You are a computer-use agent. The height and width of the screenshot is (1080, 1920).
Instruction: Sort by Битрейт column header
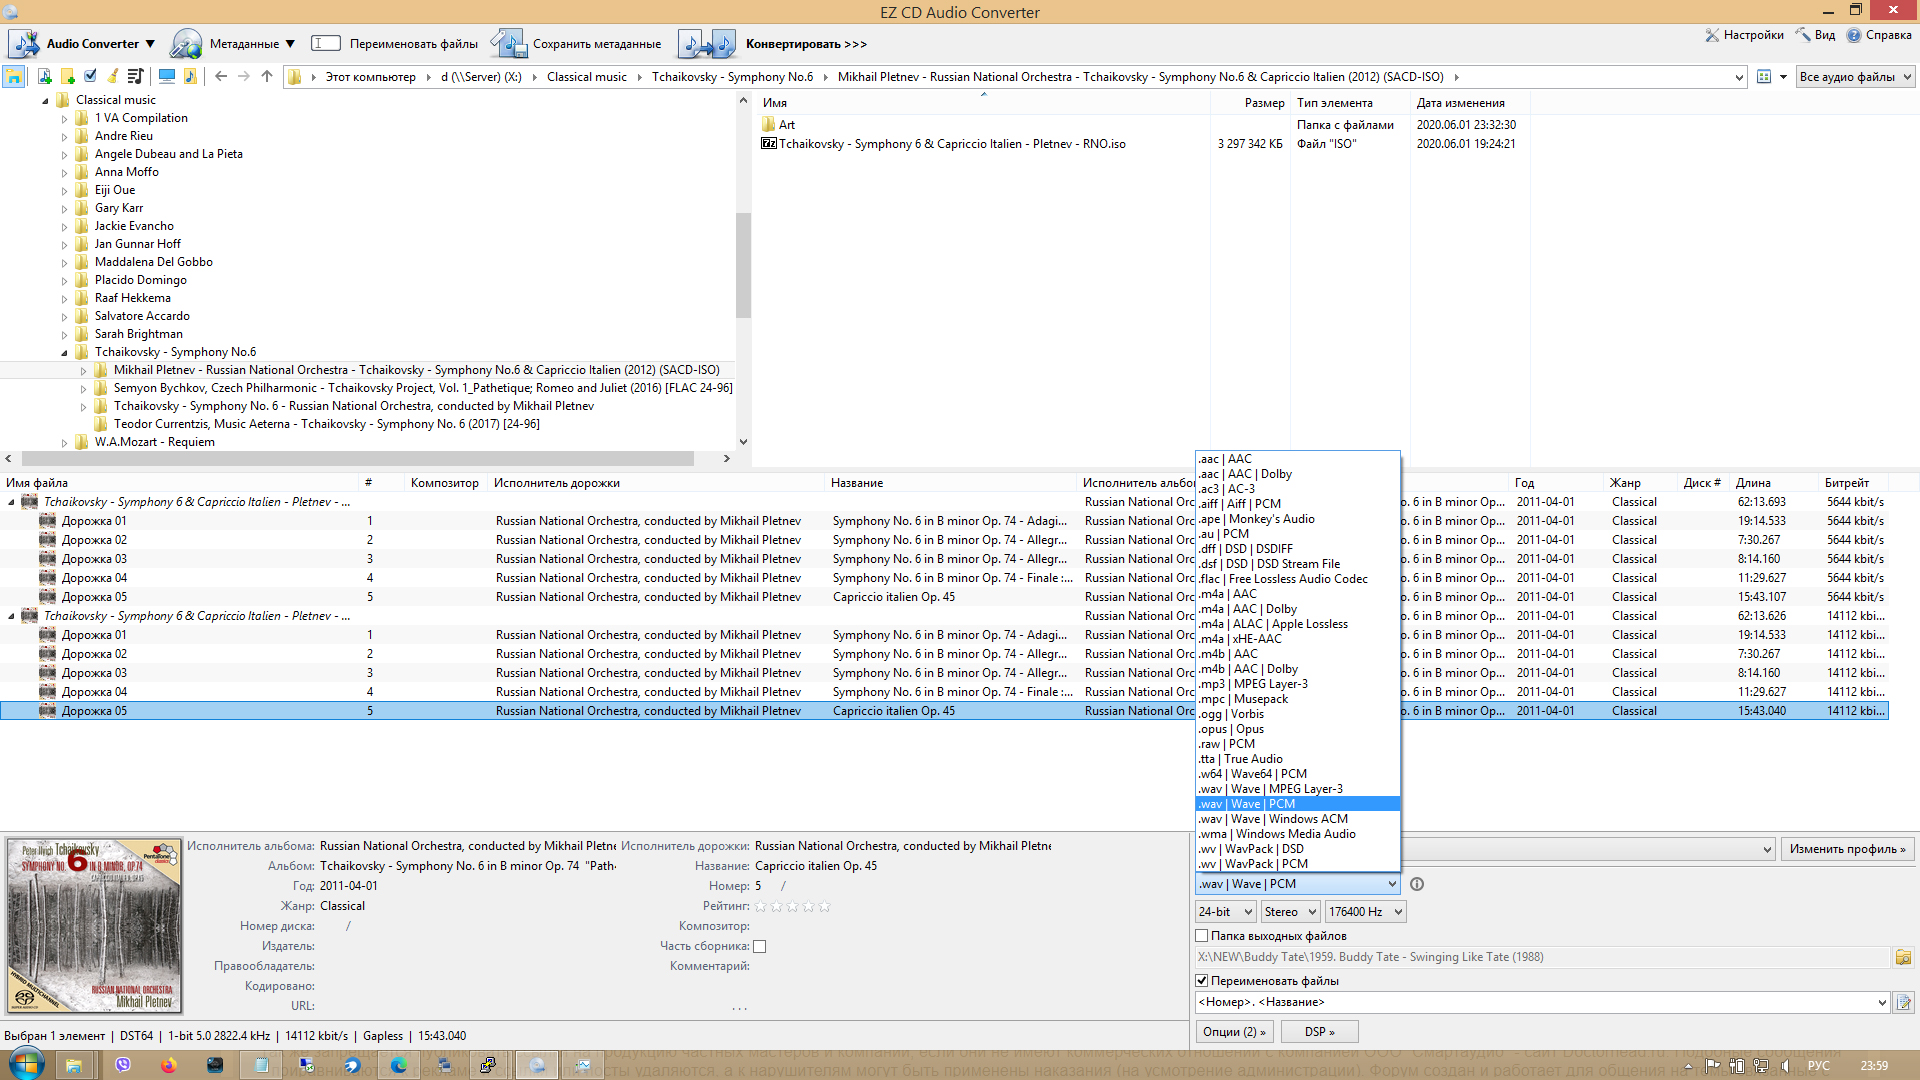[1846, 483]
